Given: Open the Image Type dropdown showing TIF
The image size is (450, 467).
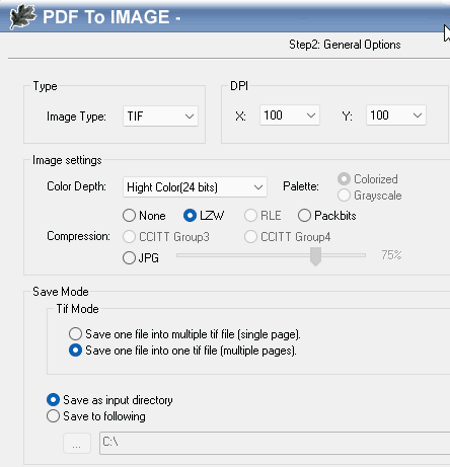Looking at the screenshot, I should coord(161,116).
